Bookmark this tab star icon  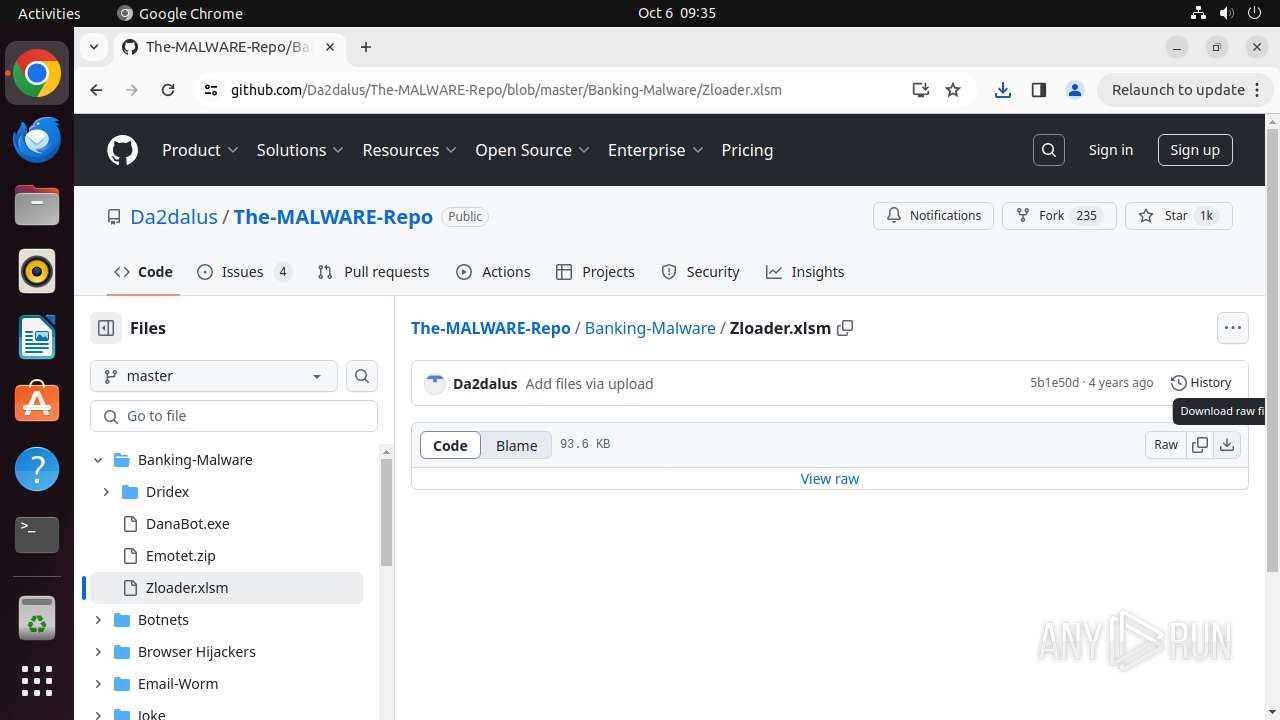[x=953, y=90]
